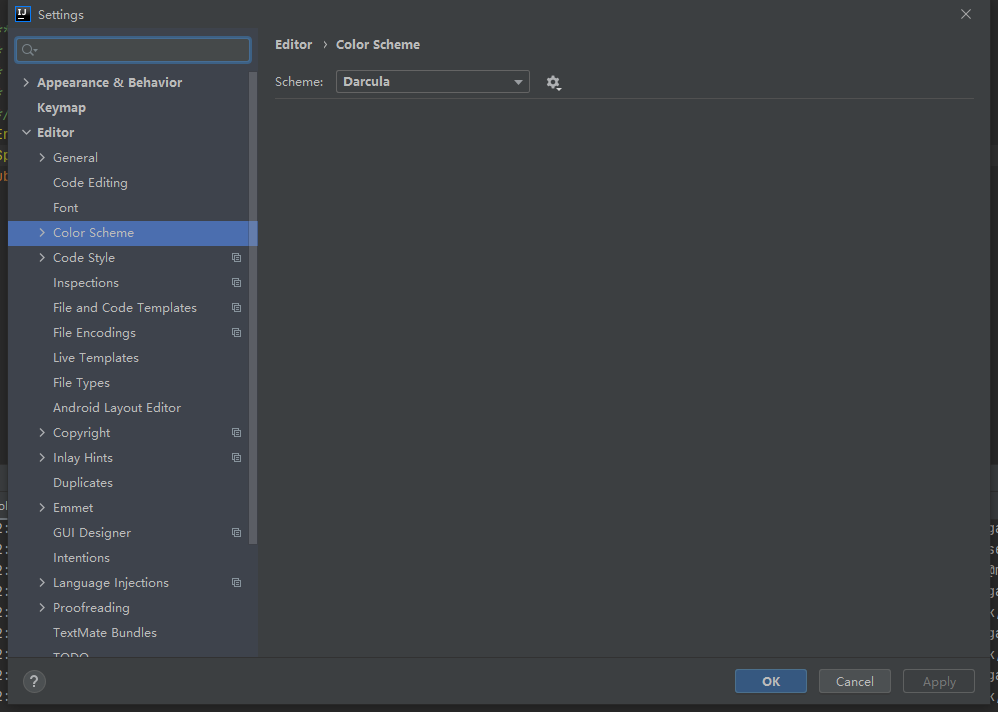The image size is (998, 712).
Task: Expand General under Editor
Action: [x=41, y=157]
